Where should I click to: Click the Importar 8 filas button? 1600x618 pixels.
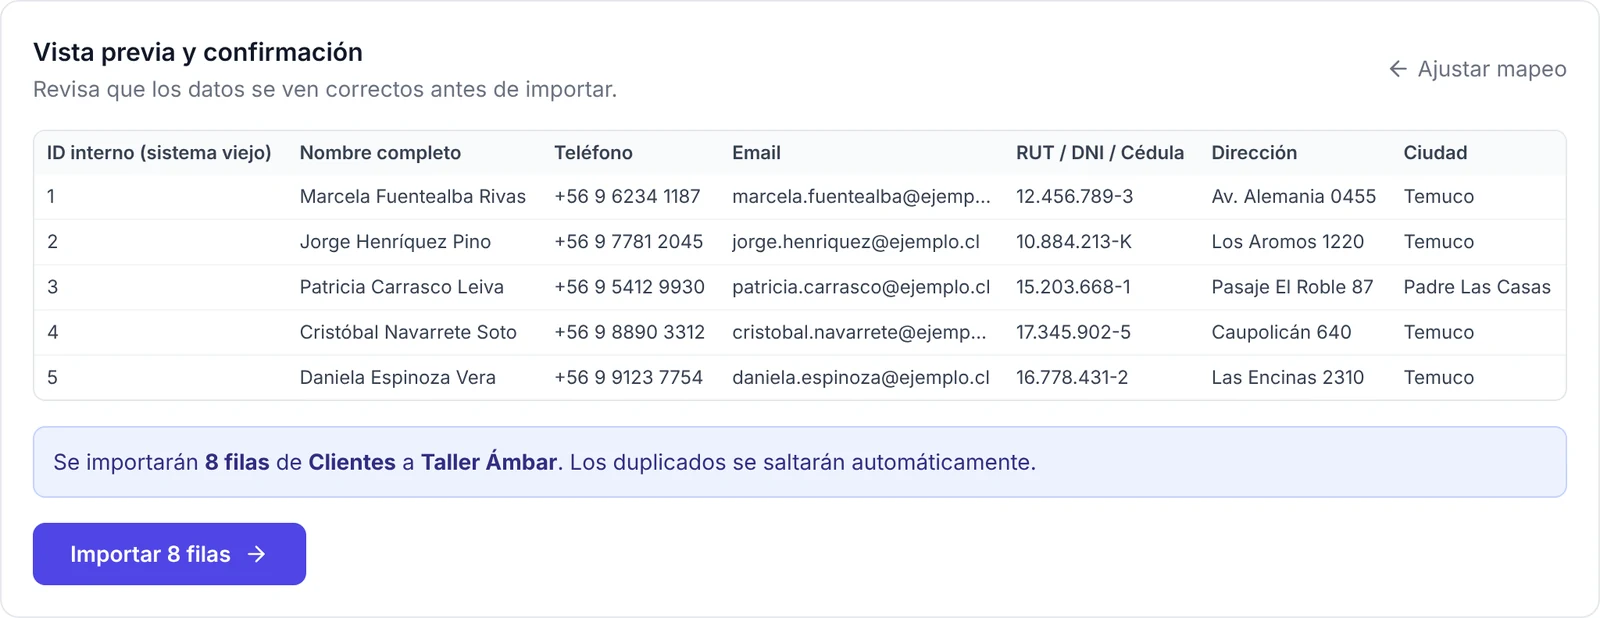(169, 554)
